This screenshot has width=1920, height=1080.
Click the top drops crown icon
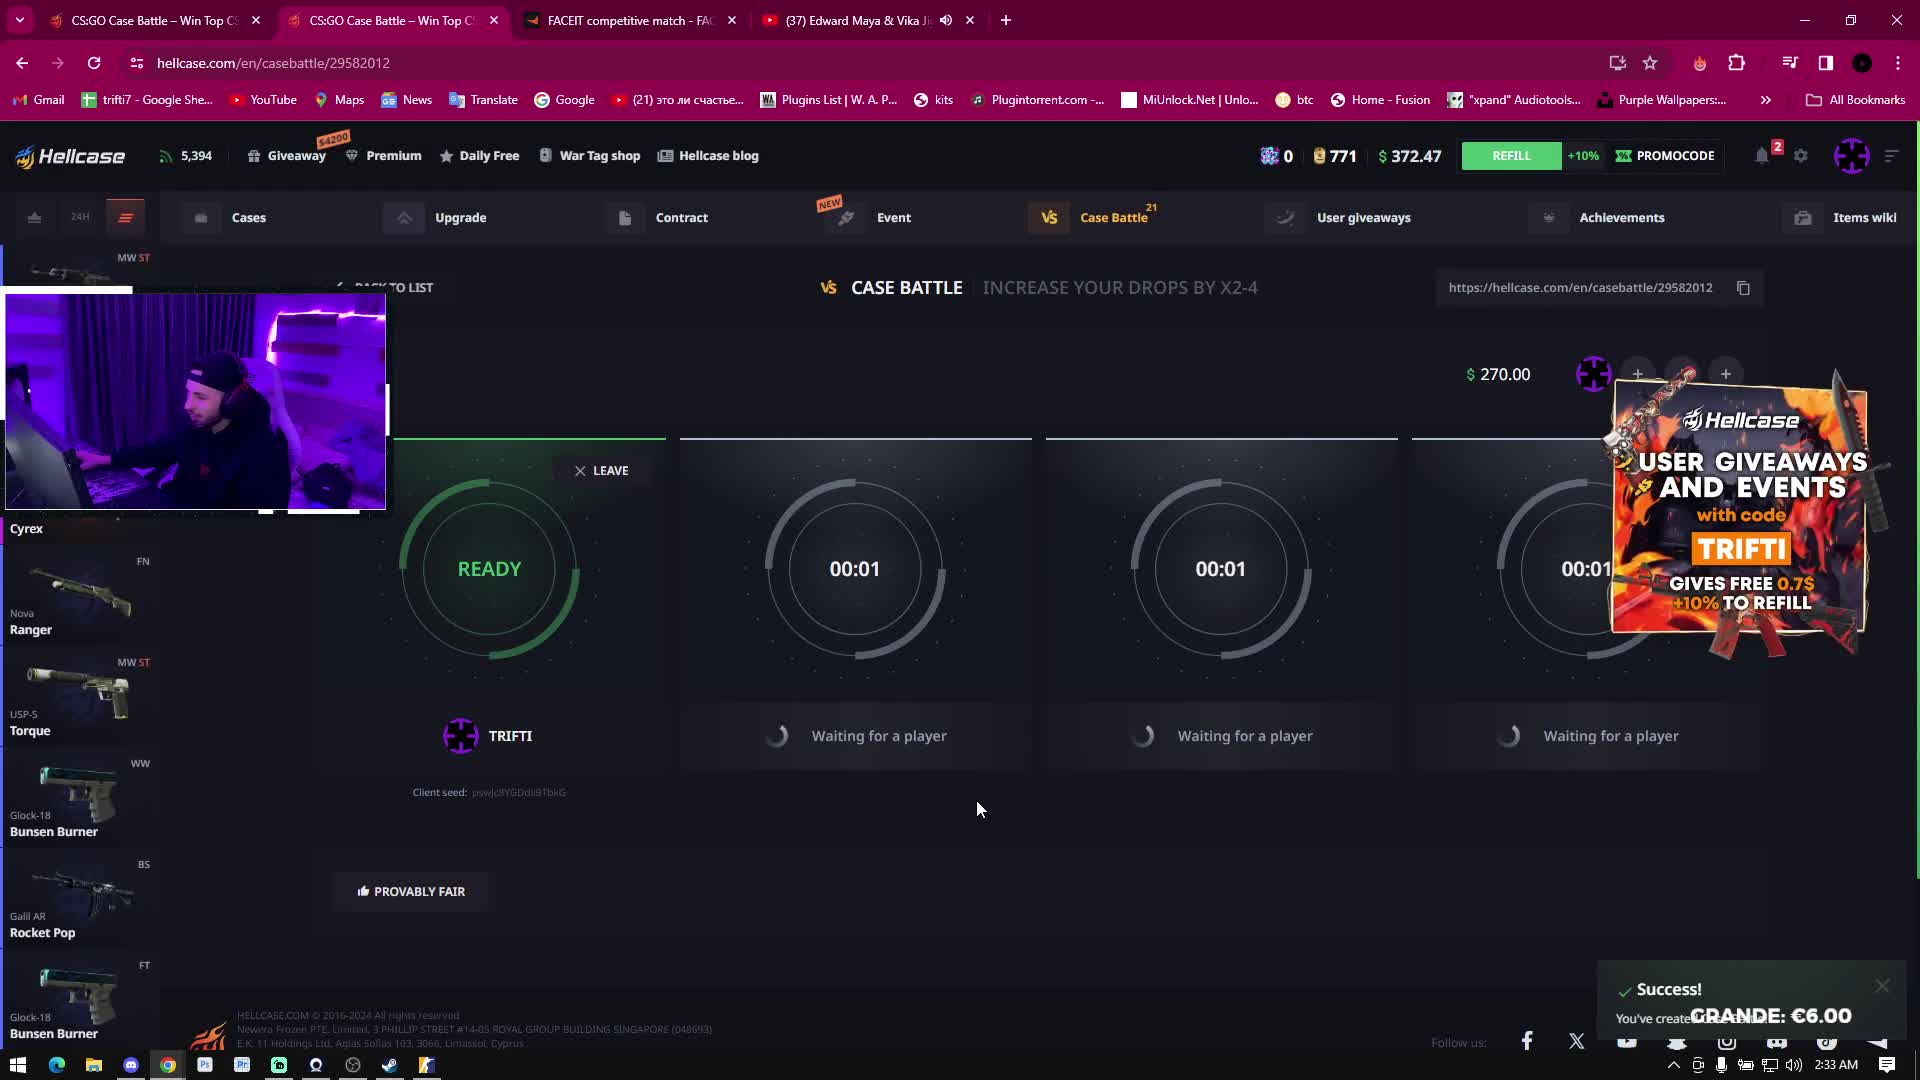tap(34, 218)
